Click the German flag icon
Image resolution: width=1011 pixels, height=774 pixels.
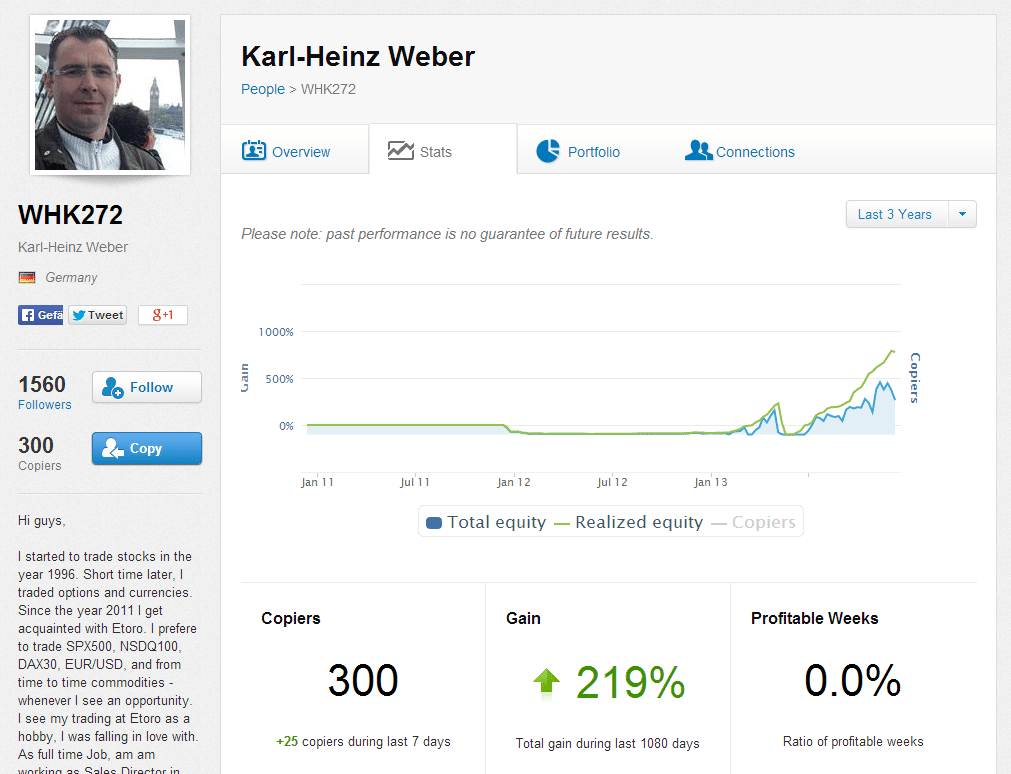[27, 278]
